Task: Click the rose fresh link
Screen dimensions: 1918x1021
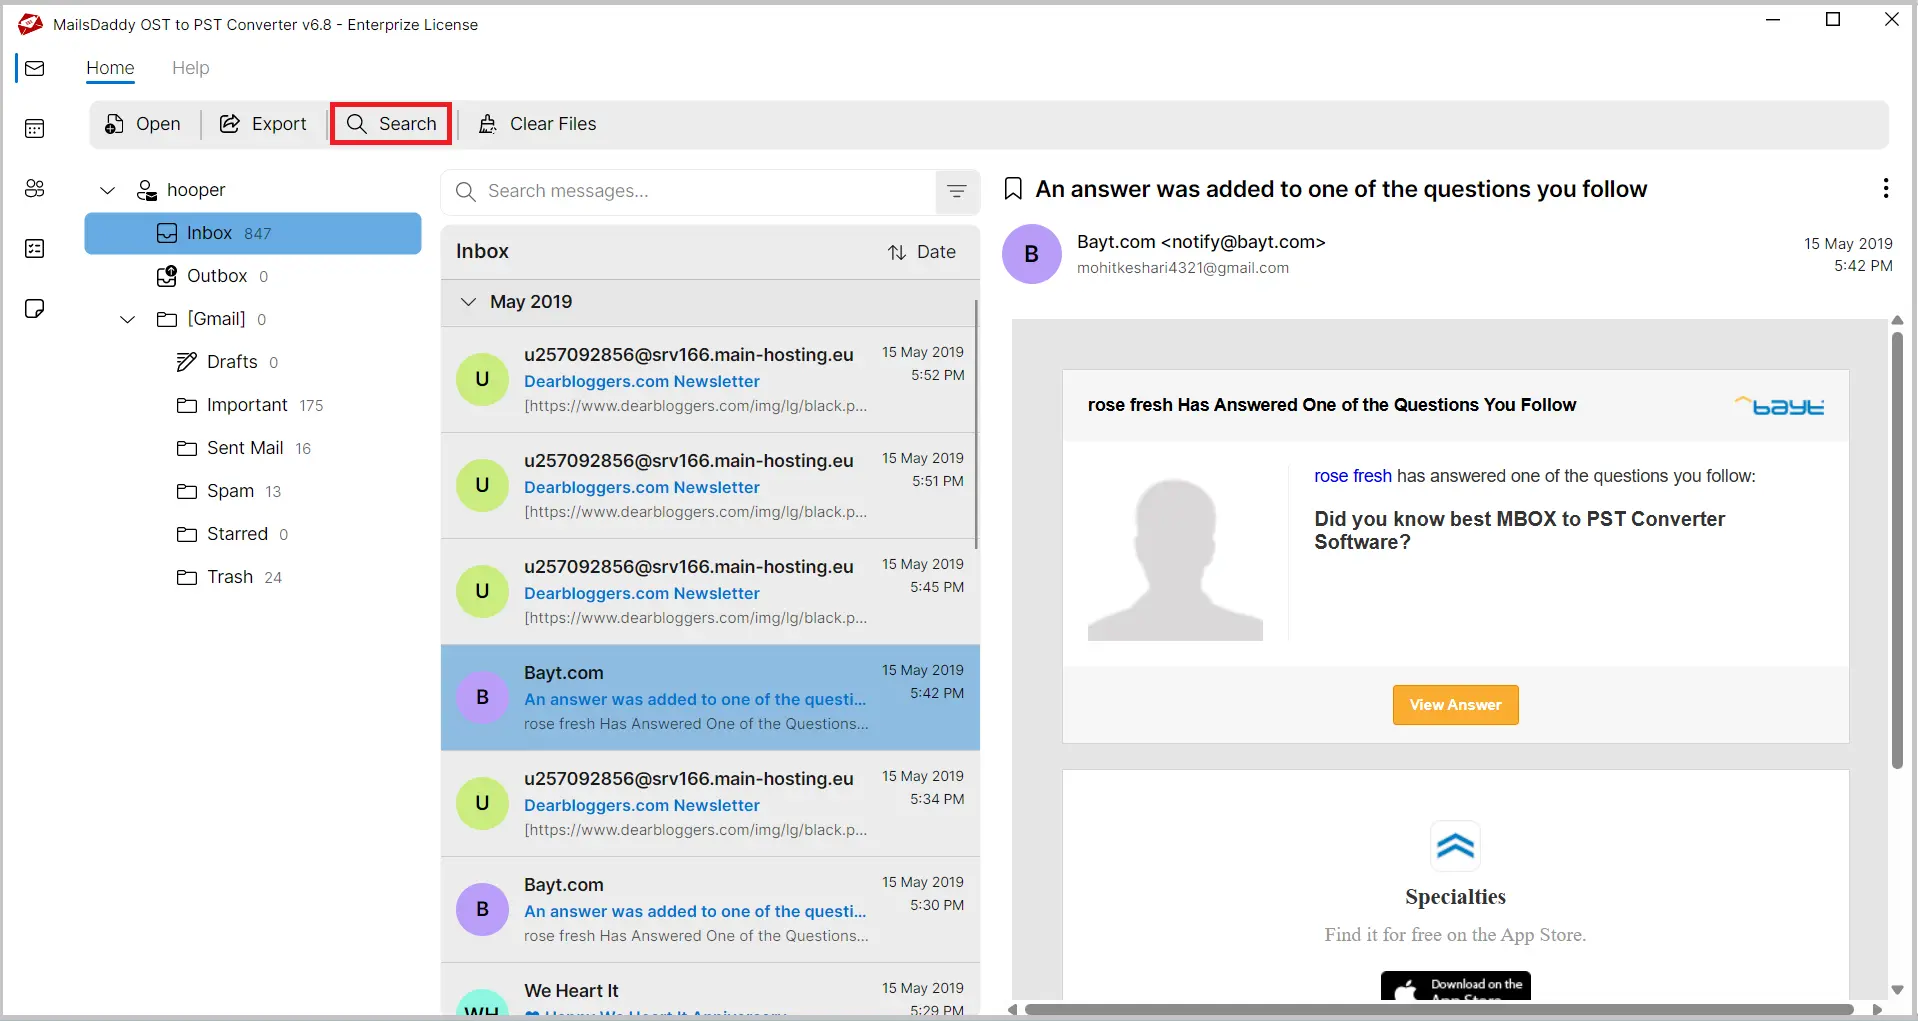Action: click(x=1352, y=476)
